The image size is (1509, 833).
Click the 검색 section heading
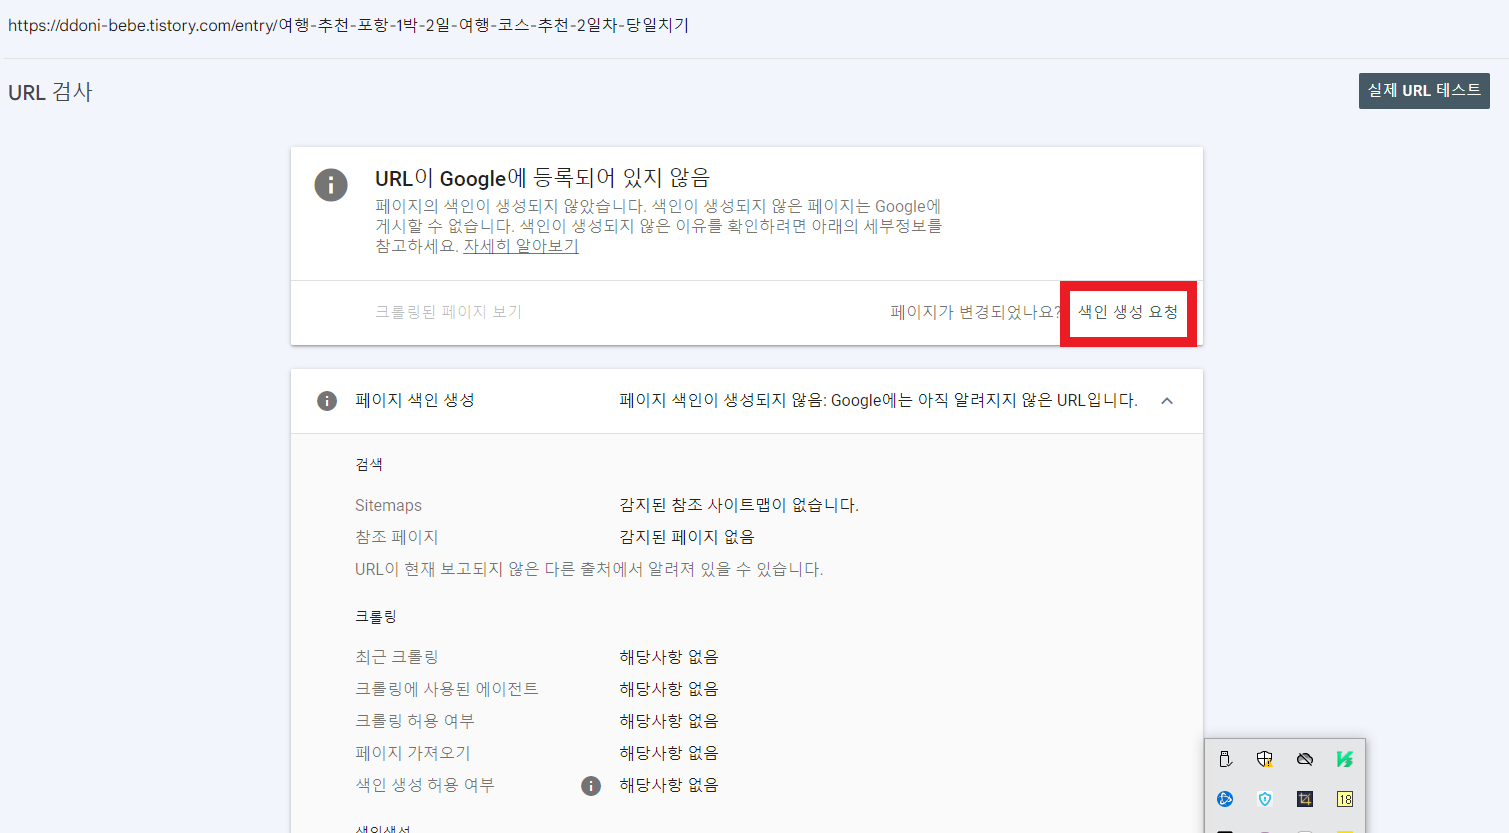[x=369, y=465]
